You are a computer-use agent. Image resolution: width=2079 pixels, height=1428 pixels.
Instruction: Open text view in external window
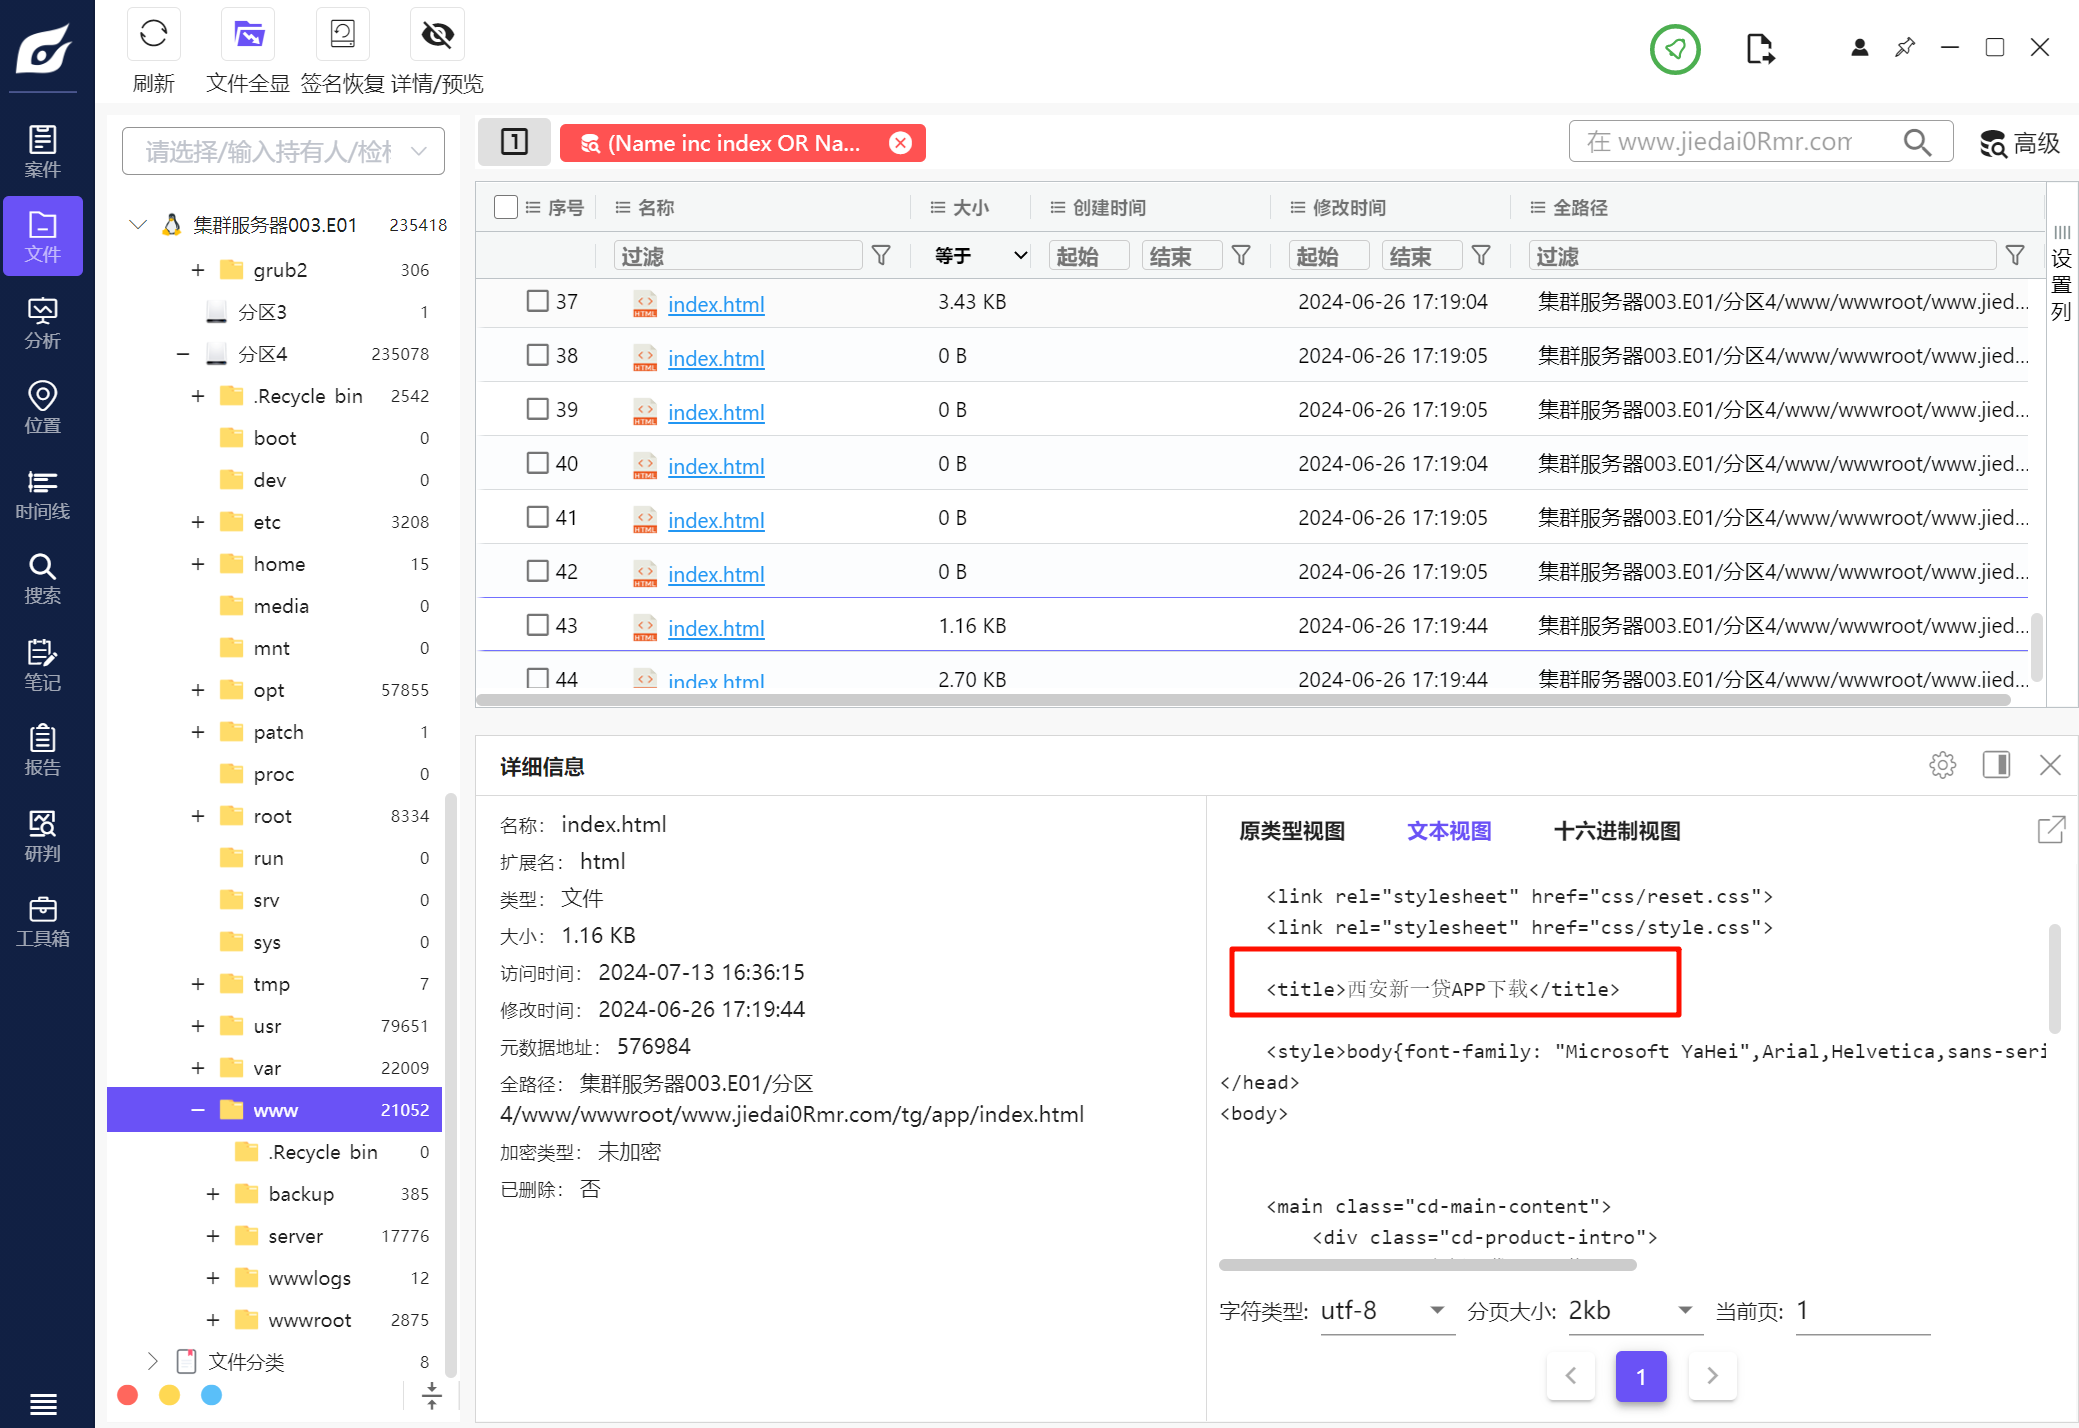(2050, 830)
